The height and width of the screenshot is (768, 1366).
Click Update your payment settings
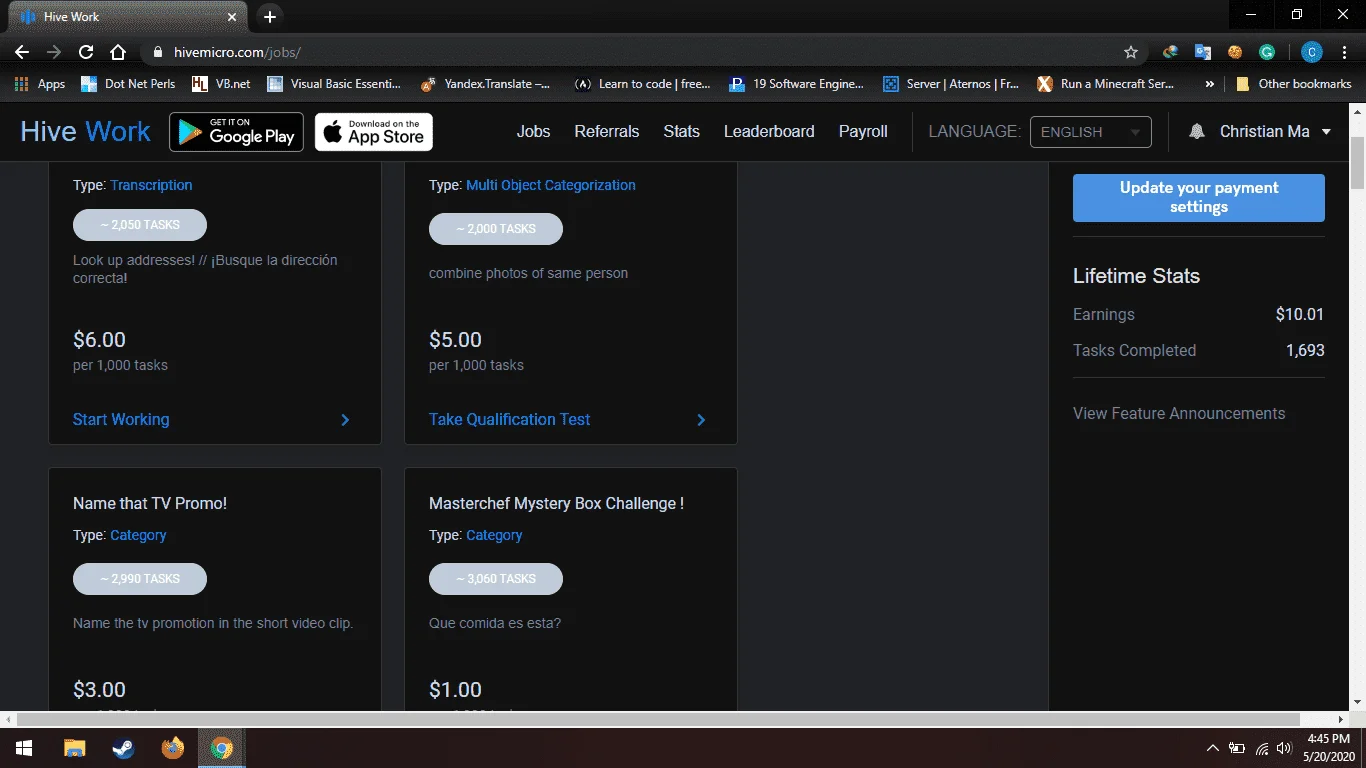(1199, 197)
